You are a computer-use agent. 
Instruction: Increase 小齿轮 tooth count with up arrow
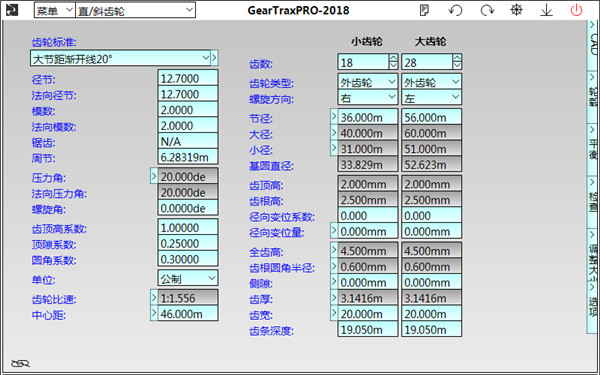[393, 58]
